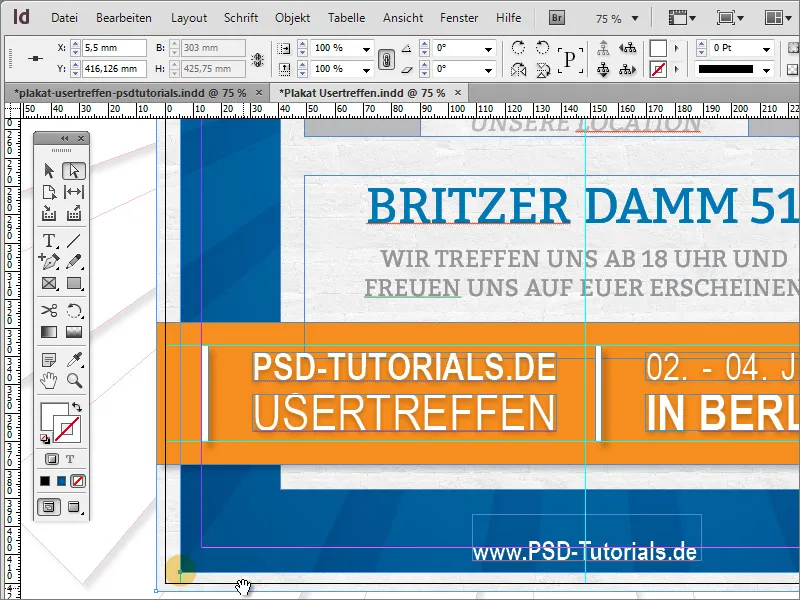The height and width of the screenshot is (600, 800).
Task: Open Adobe Bridge via Br button
Action: 557,18
